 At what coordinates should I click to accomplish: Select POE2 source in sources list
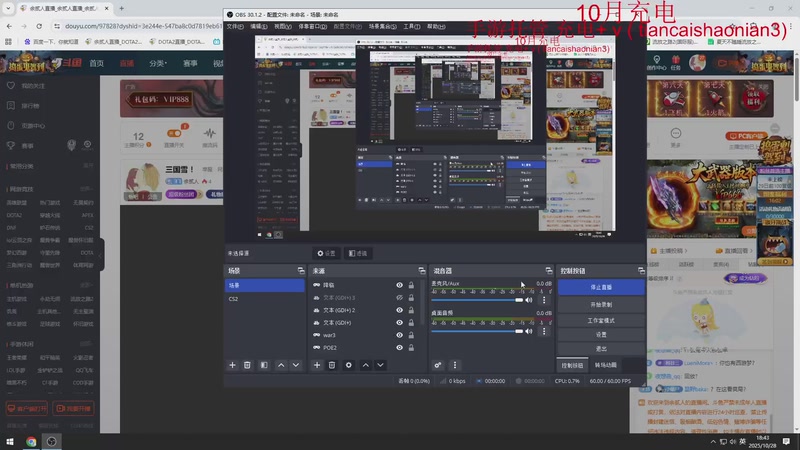click(330, 347)
